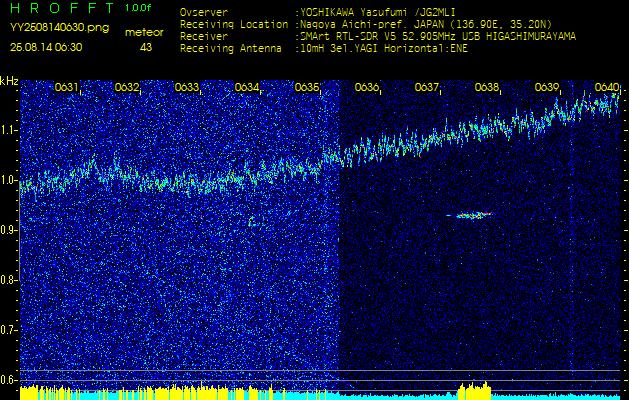Click the meteor label
The height and width of the screenshot is (400, 629).
point(144,33)
